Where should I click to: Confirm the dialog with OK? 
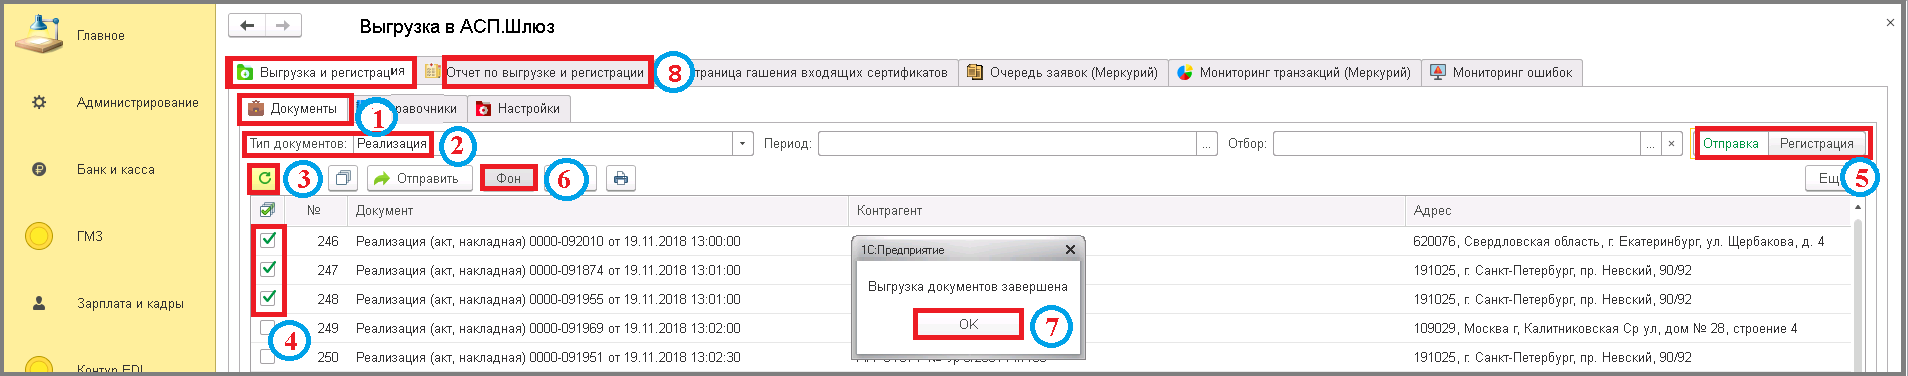point(968,324)
